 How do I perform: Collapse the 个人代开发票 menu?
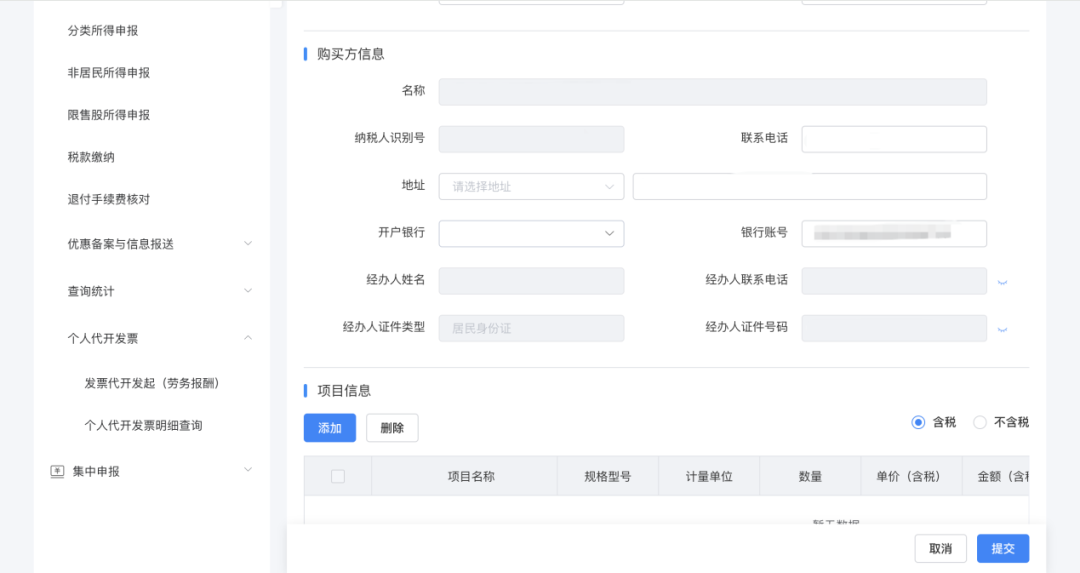(248, 338)
